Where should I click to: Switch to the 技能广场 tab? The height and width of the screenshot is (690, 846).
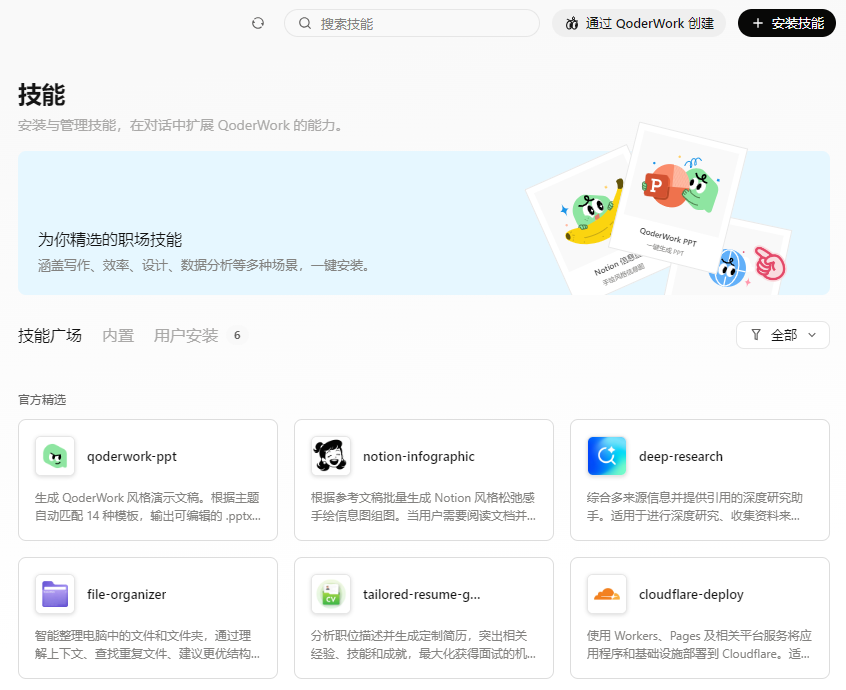50,335
